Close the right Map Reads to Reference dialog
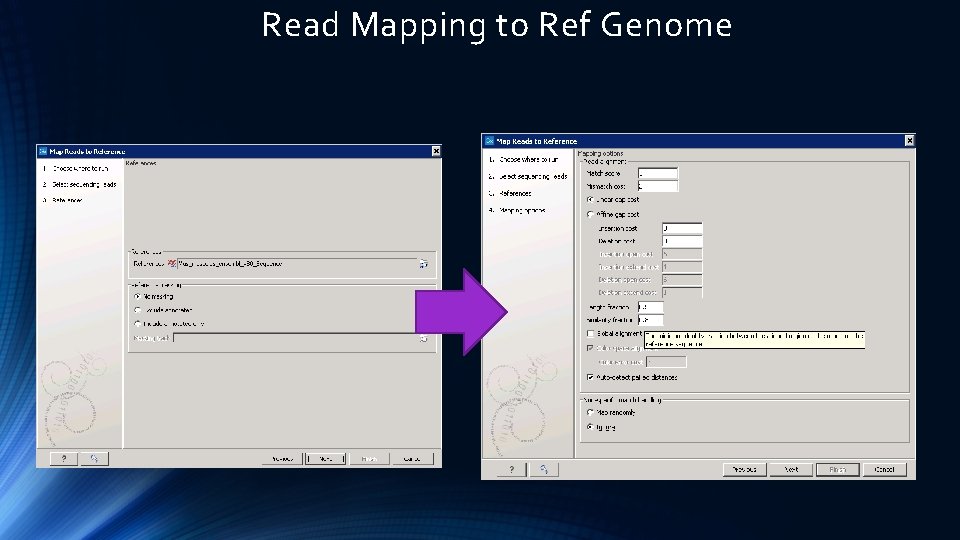 [909, 141]
